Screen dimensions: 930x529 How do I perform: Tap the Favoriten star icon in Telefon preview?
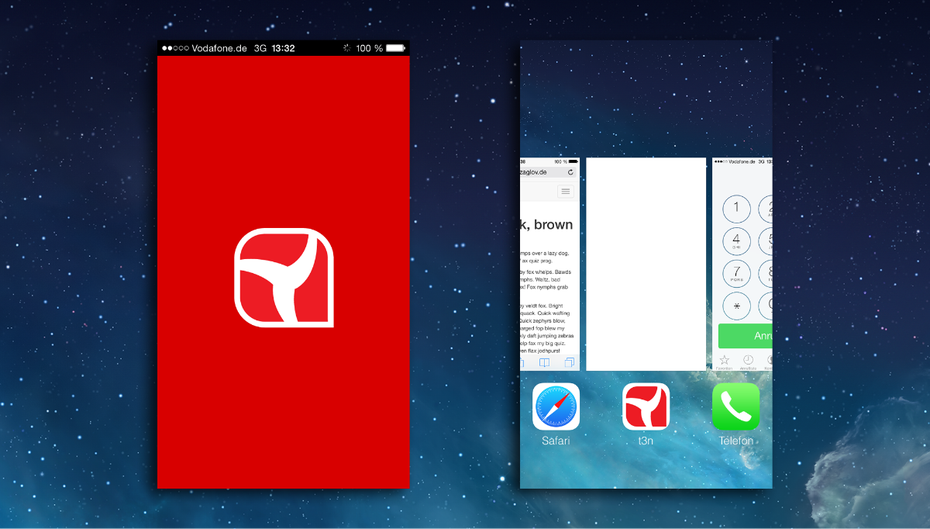pyautogui.click(x=724, y=360)
